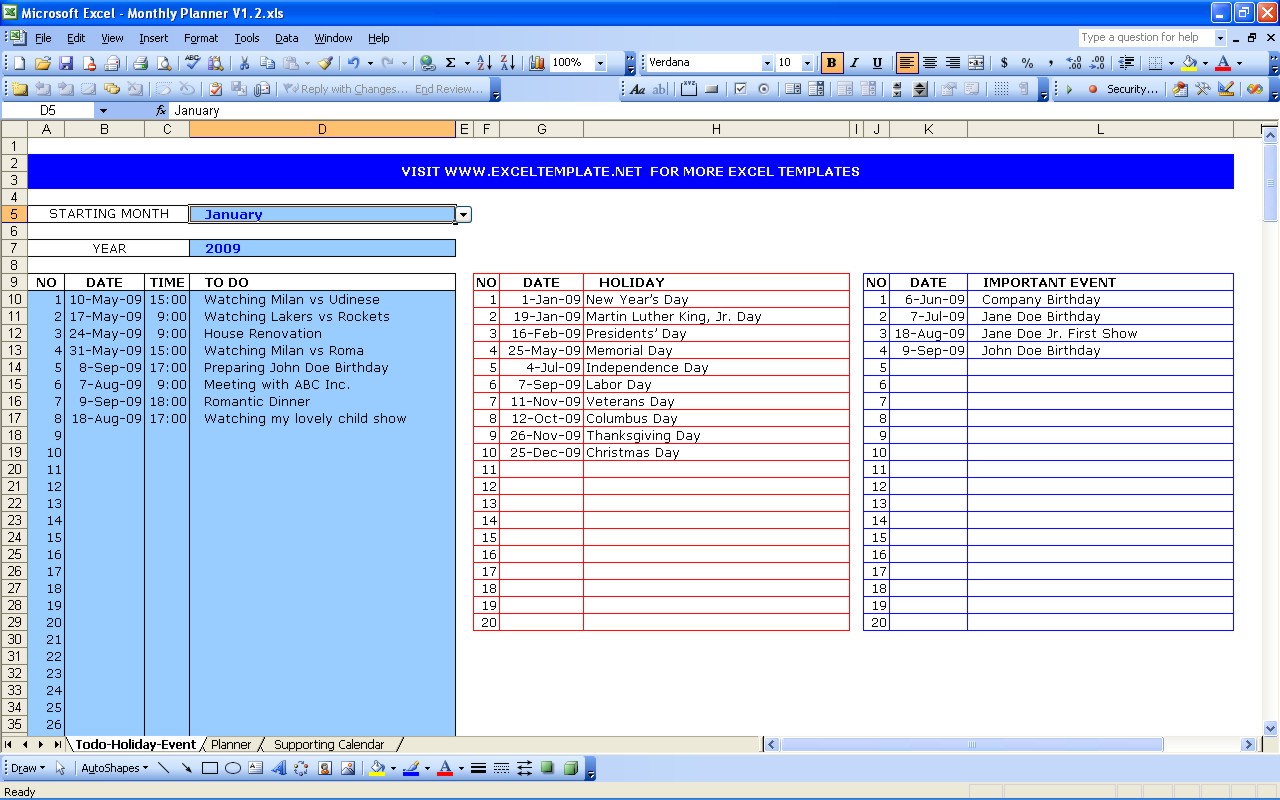
Task: Open the Format menu
Action: (201, 38)
